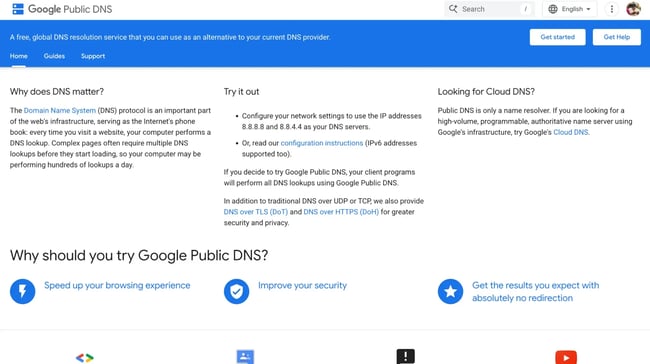Switch to the Home tab
This screenshot has width=650, height=364.
click(19, 56)
